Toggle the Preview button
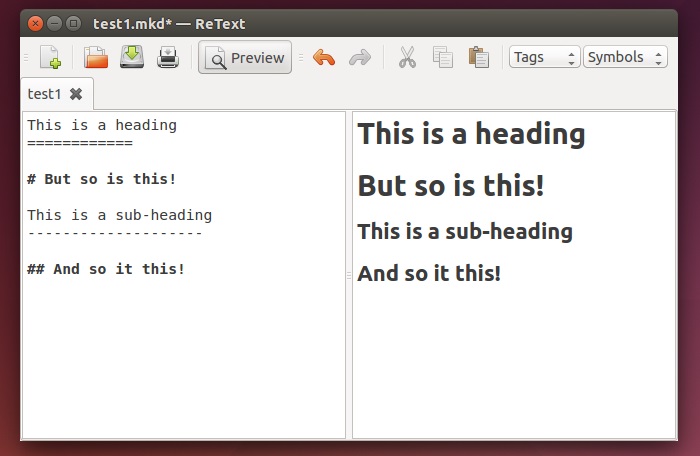The height and width of the screenshot is (456, 700). 245,57
